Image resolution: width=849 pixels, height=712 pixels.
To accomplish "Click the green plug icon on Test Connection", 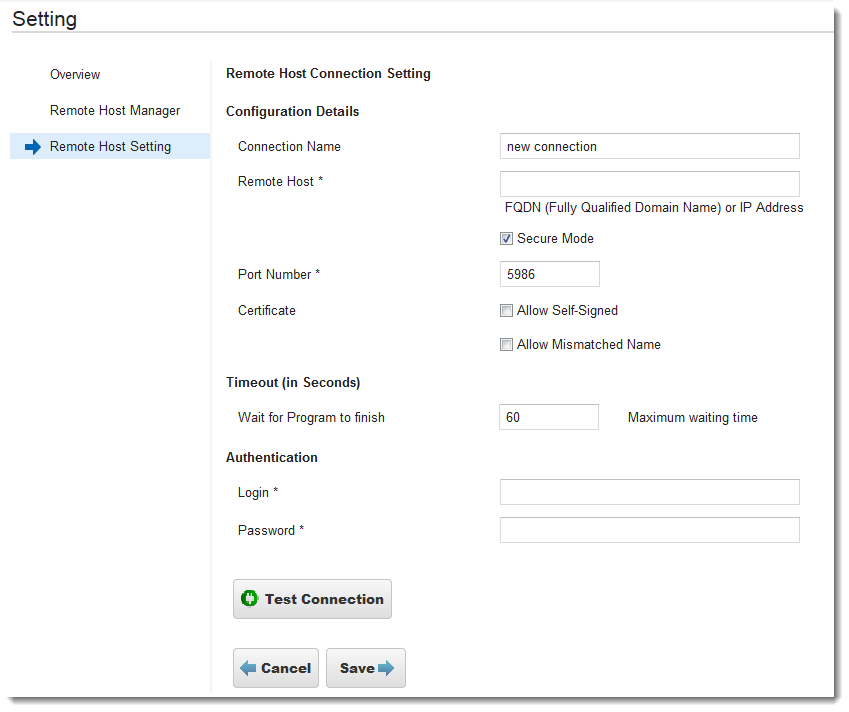I will [x=249, y=598].
